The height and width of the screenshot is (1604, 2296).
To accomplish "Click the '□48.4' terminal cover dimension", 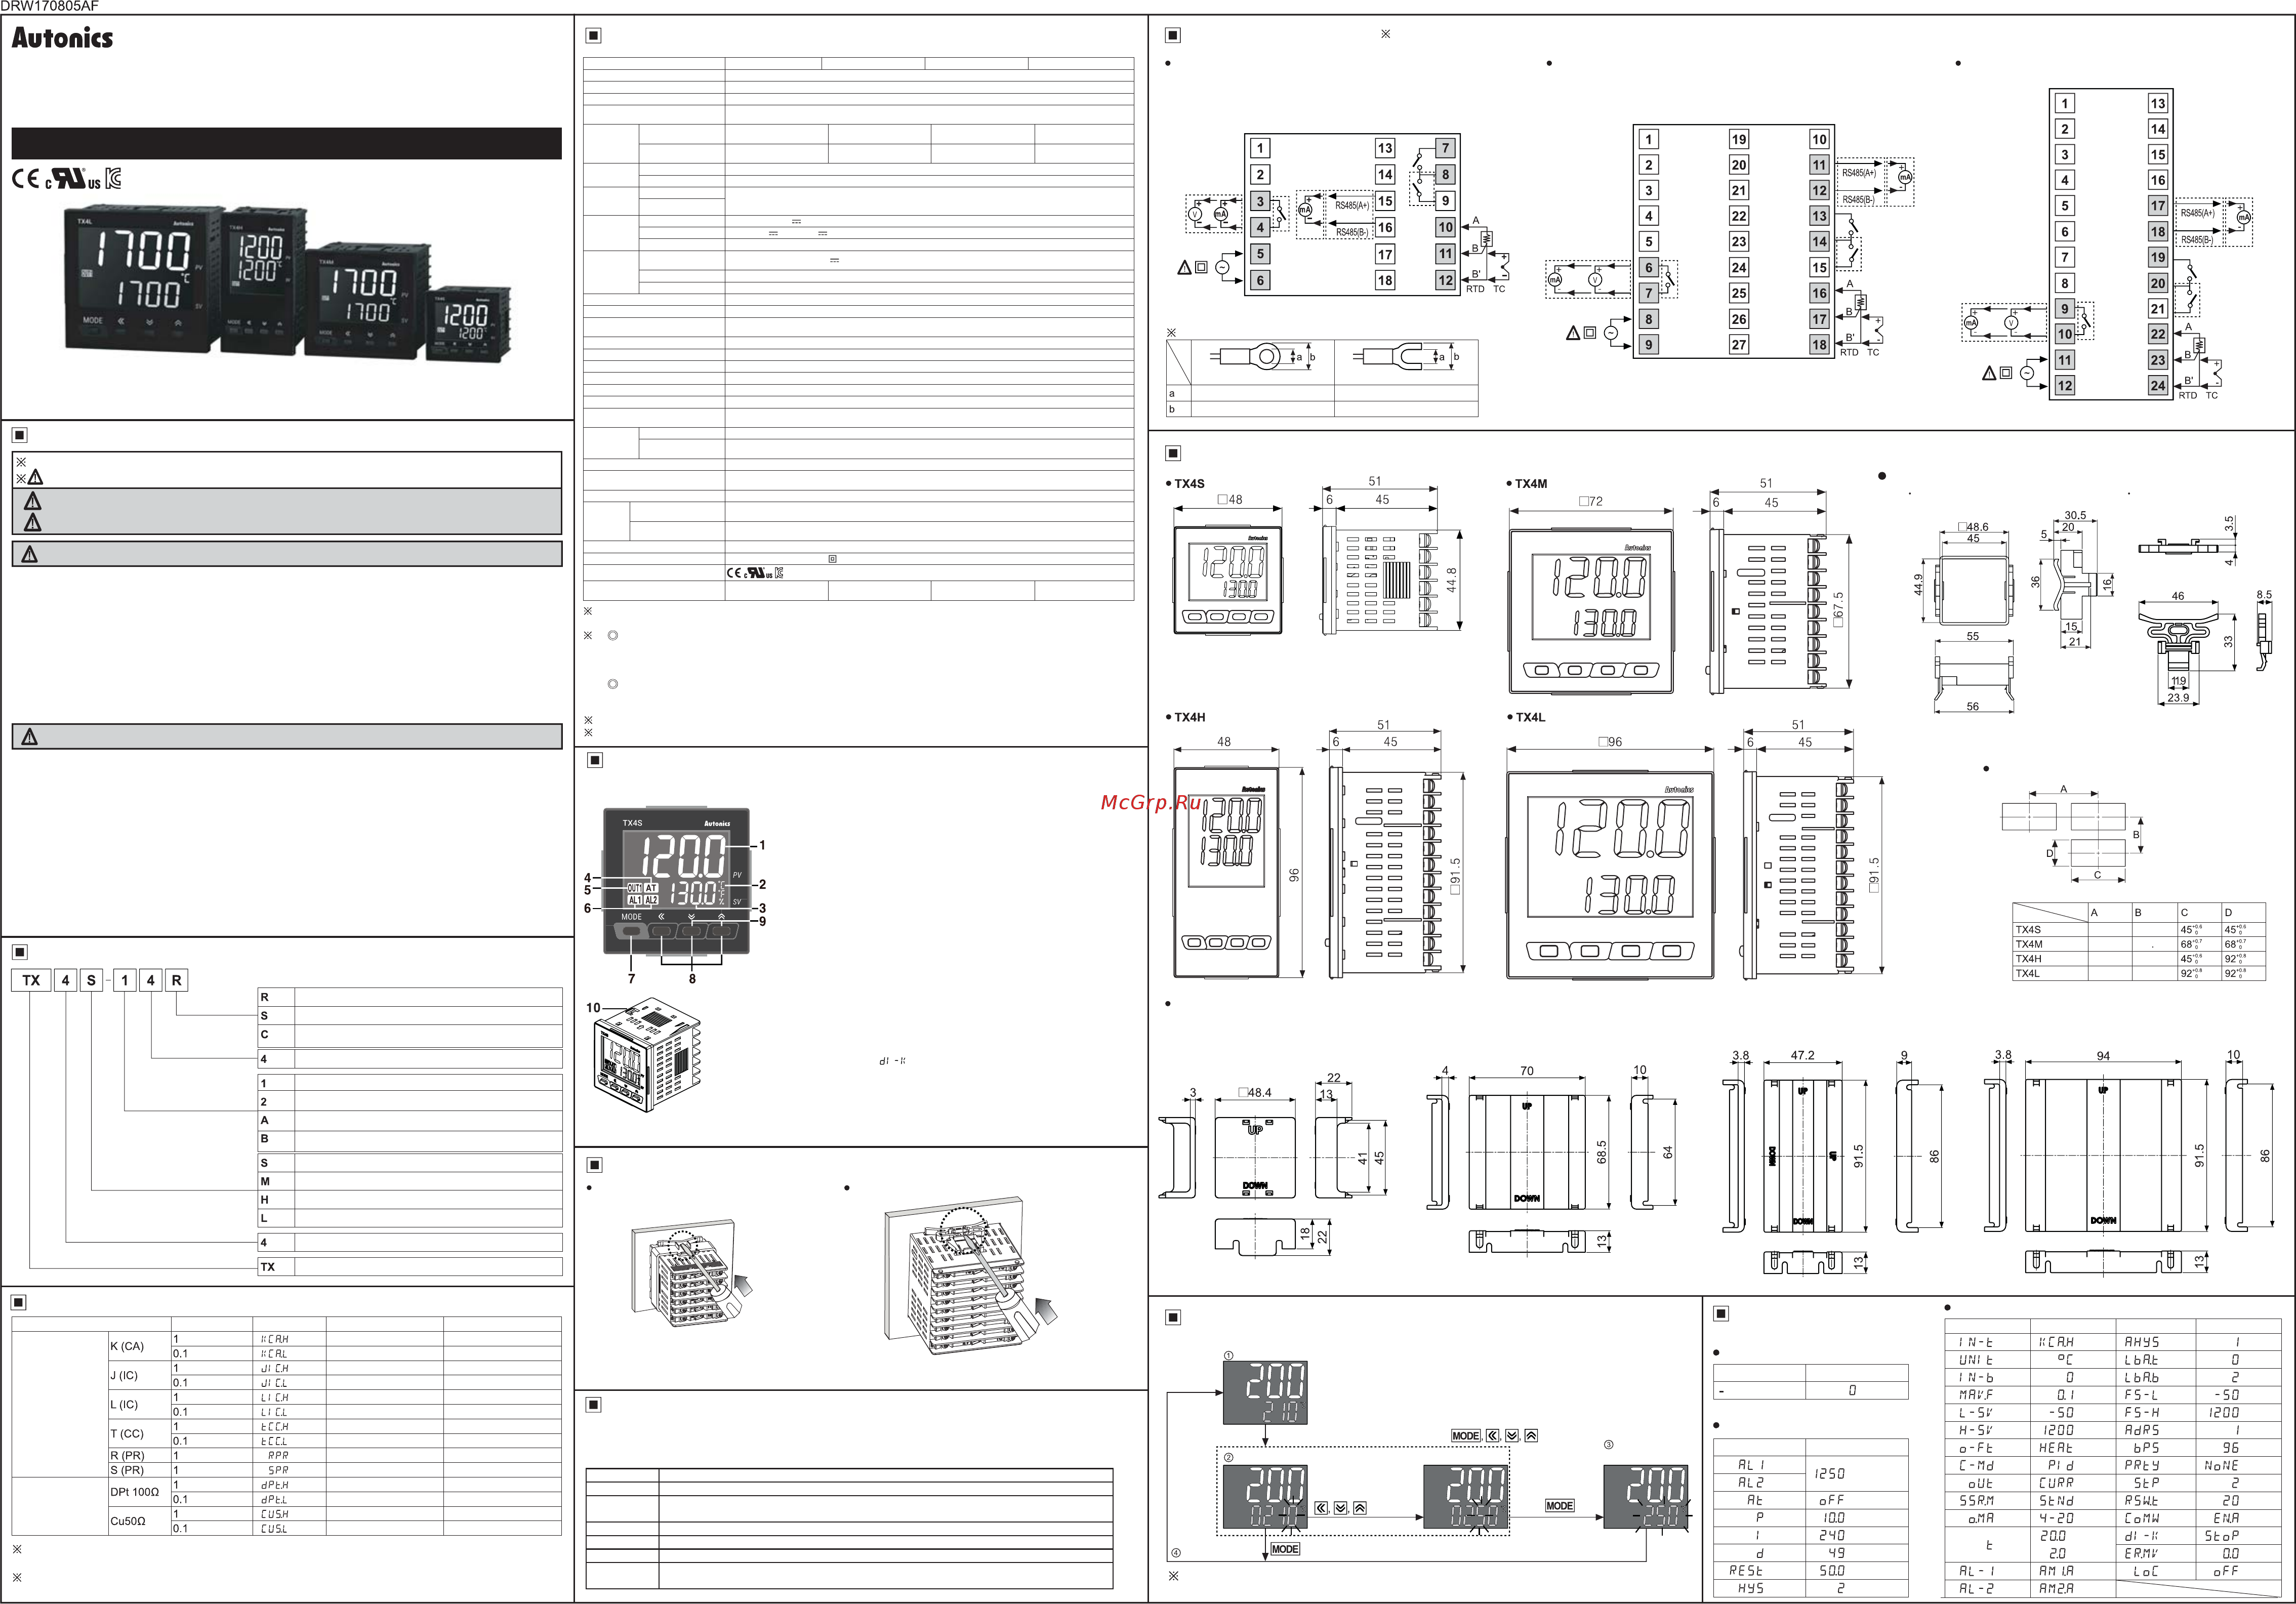I will (1255, 1092).
